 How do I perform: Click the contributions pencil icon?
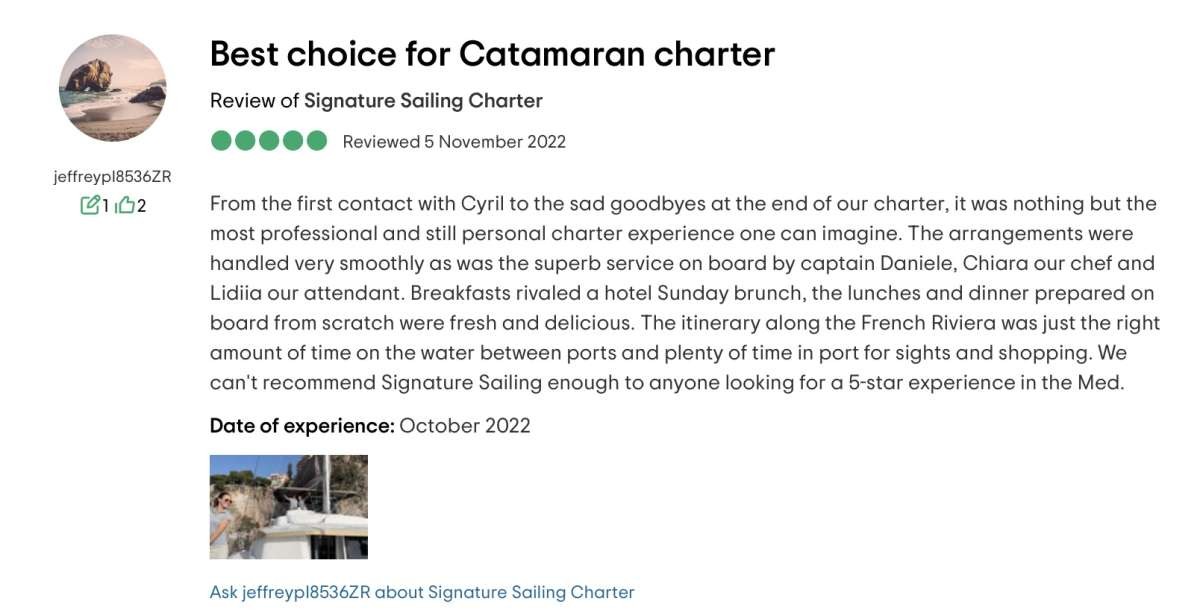coord(90,206)
